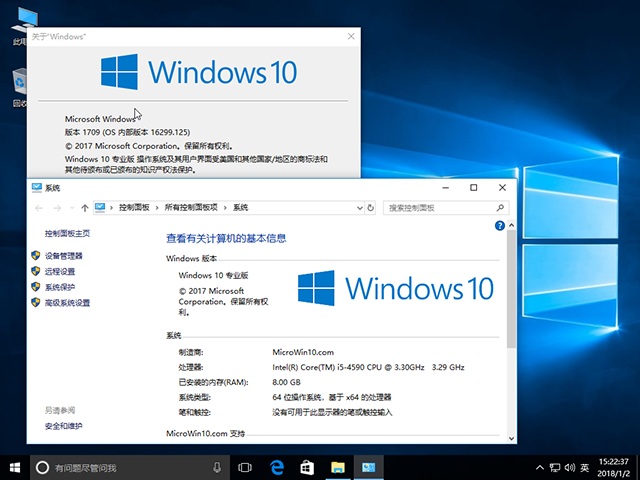Show hidden system tray icons
Screen dimensions: 640x480
click(x=540, y=468)
